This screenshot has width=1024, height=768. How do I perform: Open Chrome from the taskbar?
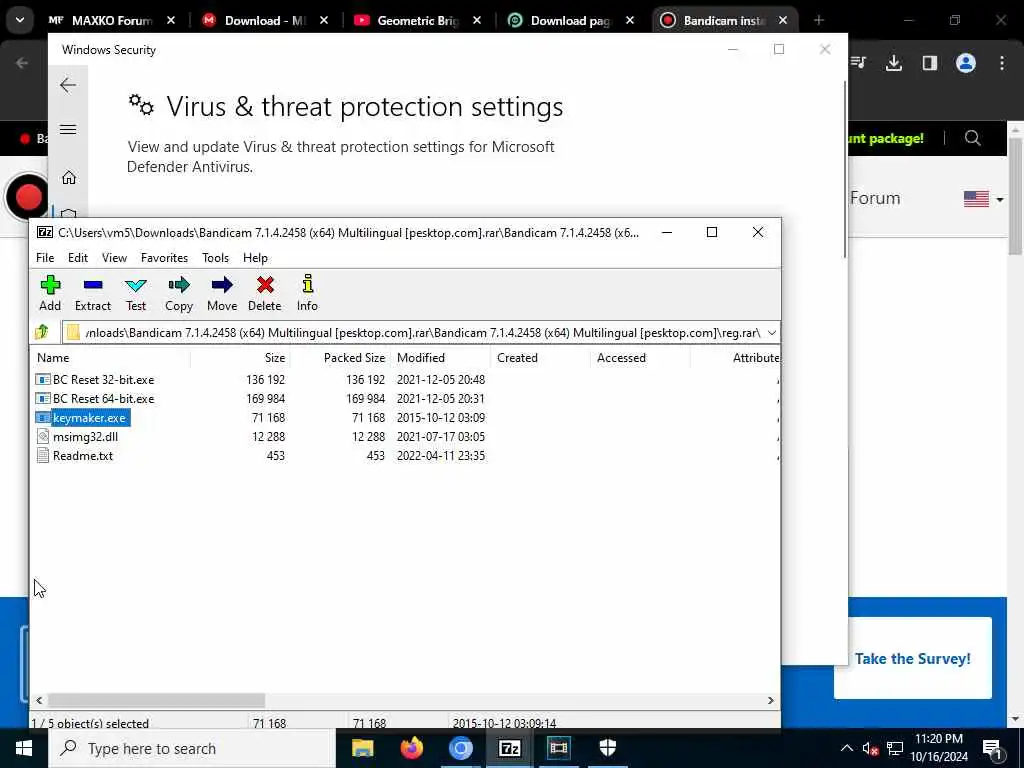[x=460, y=748]
